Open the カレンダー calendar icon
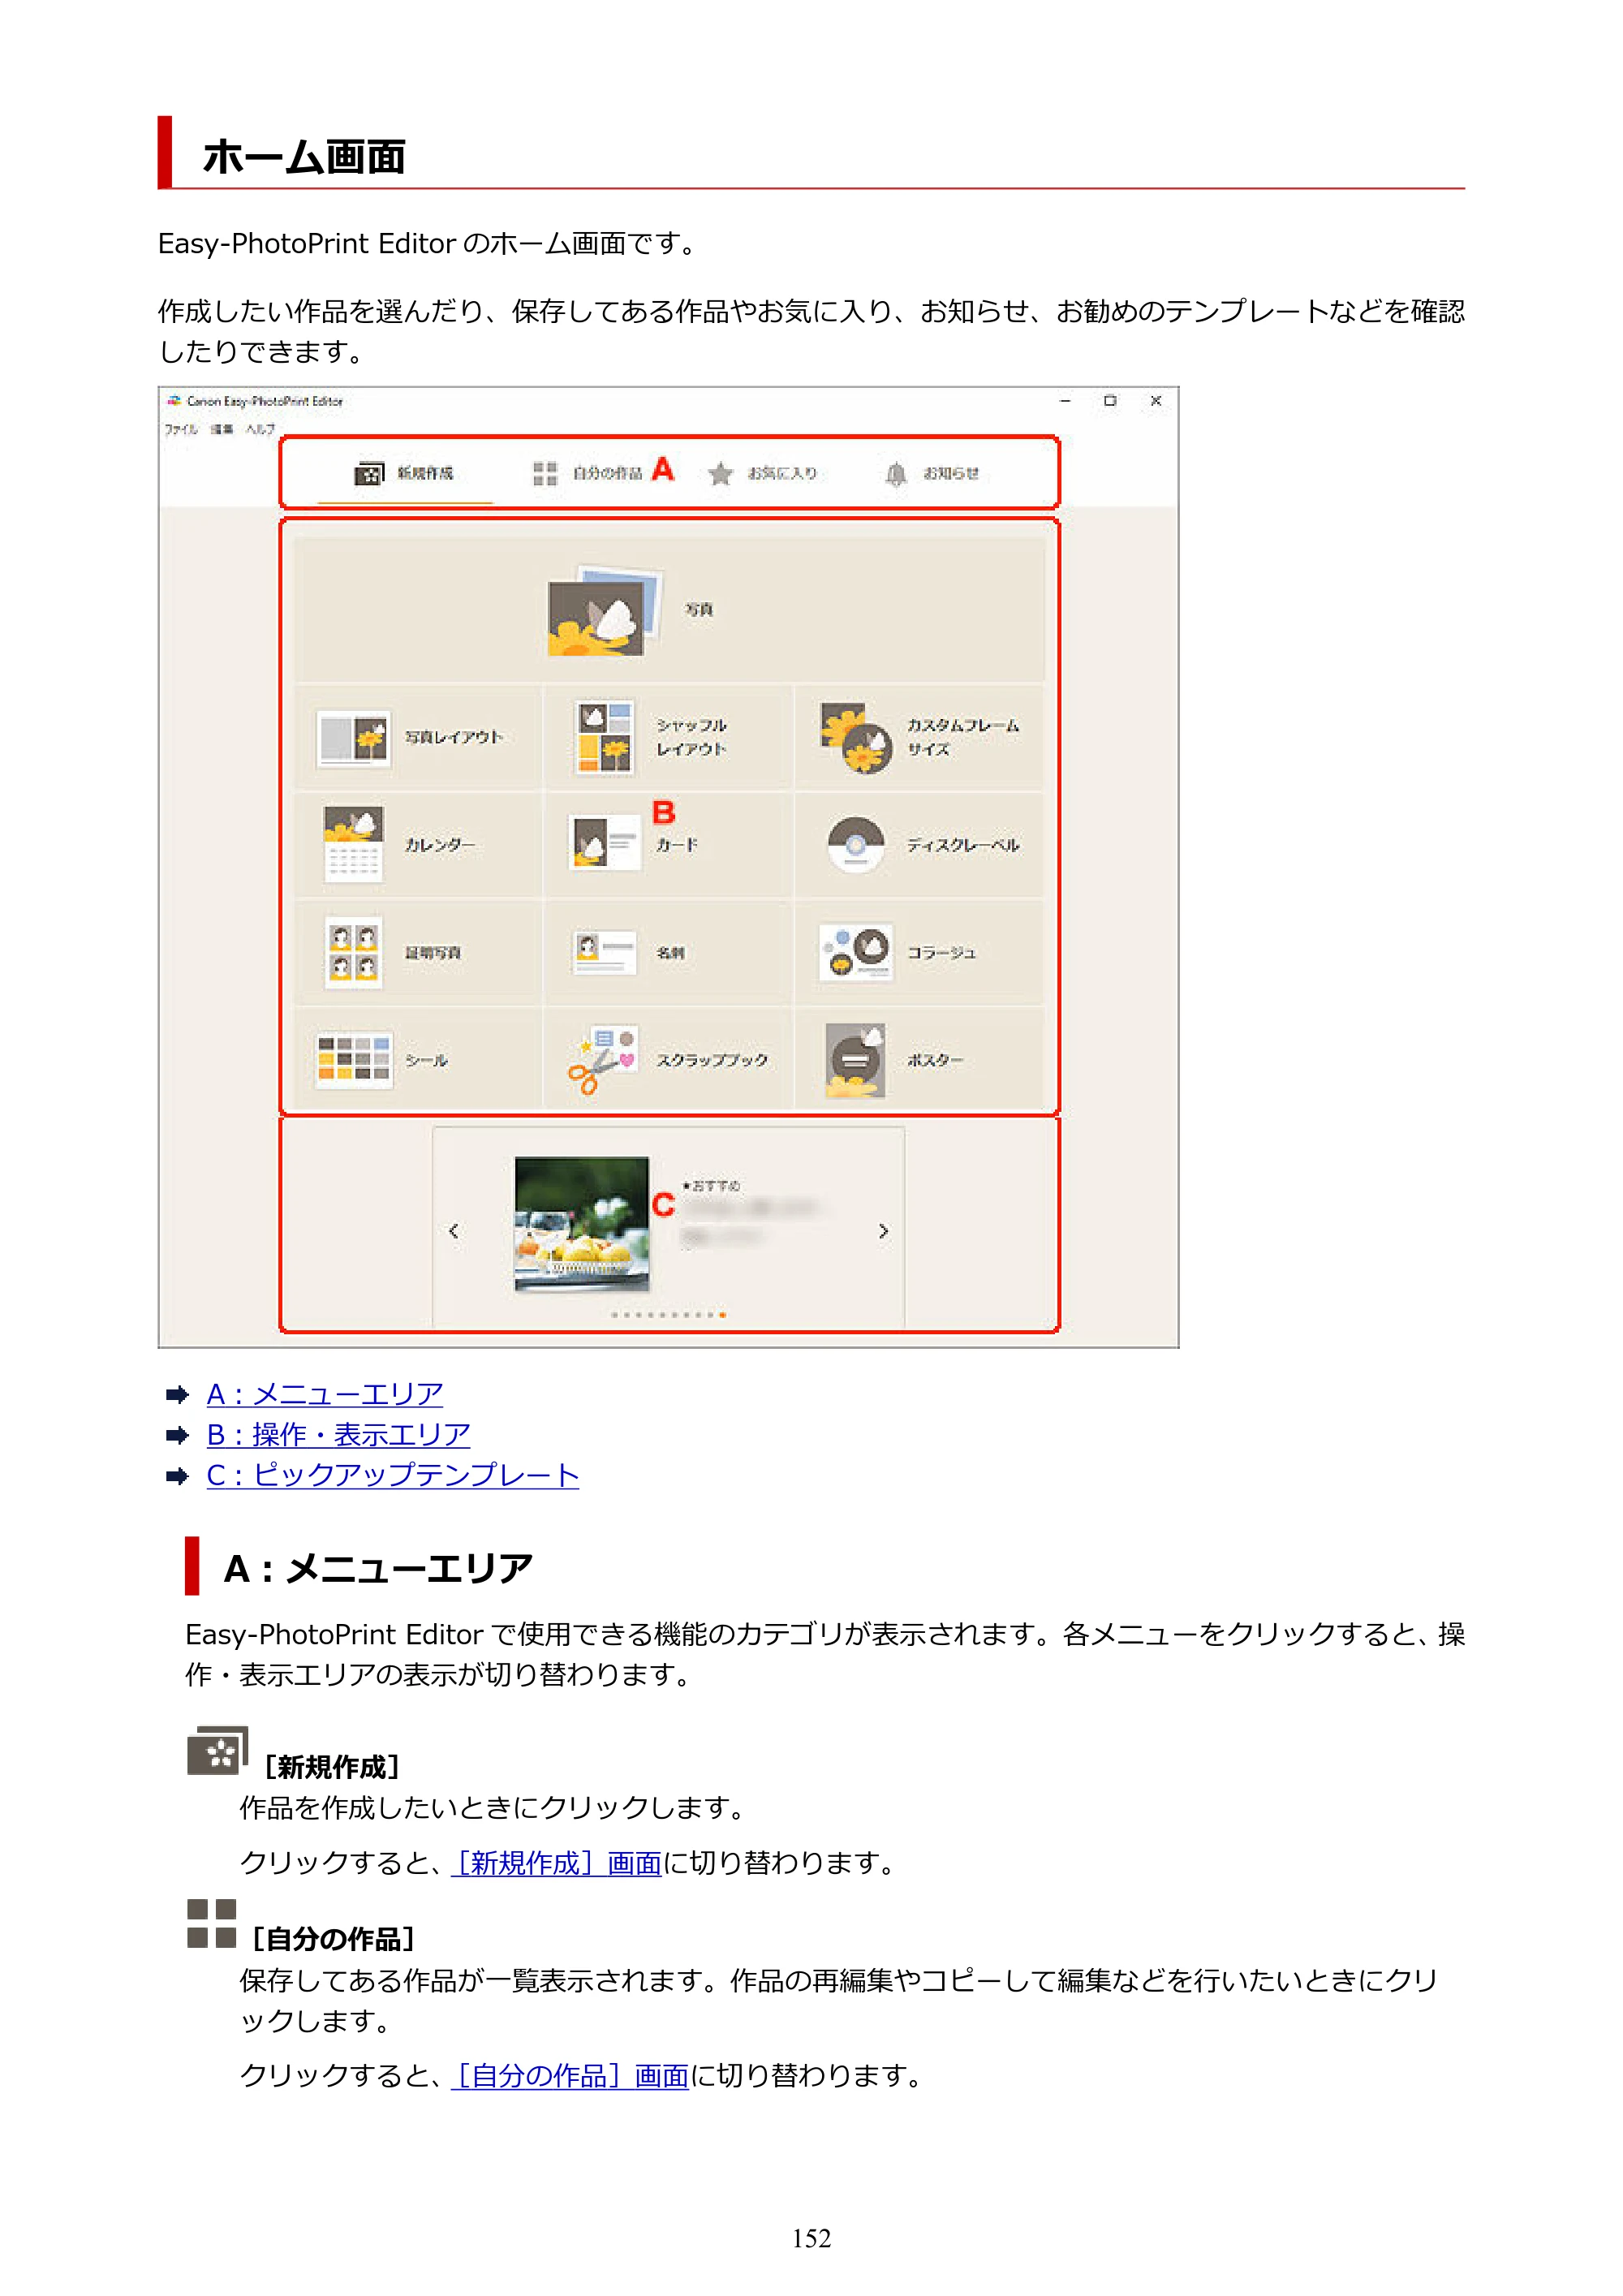The width and height of the screenshot is (1623, 2296). (x=353, y=845)
